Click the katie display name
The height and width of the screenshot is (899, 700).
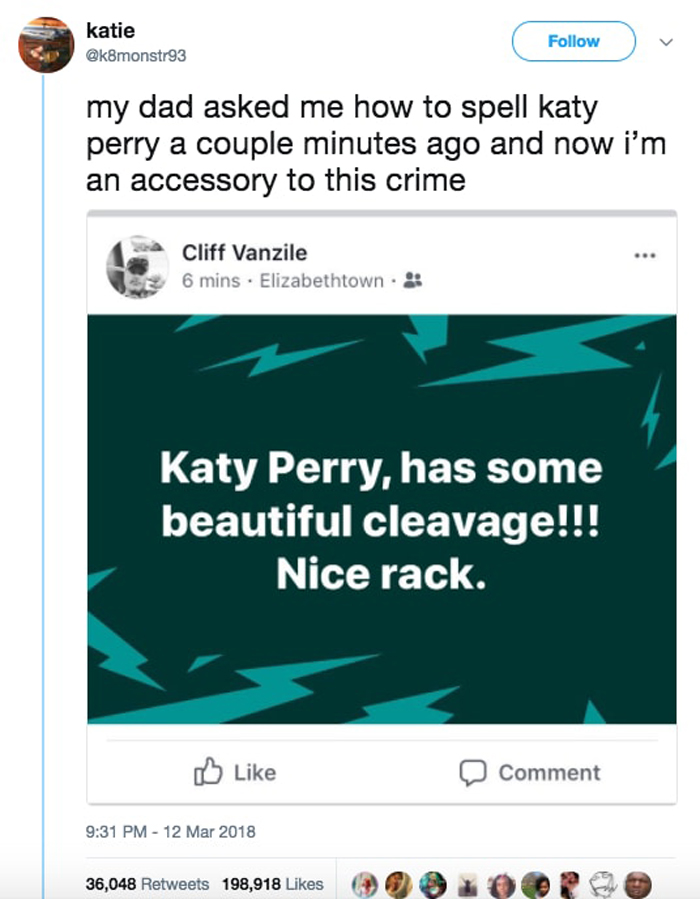pyautogui.click(x=110, y=32)
